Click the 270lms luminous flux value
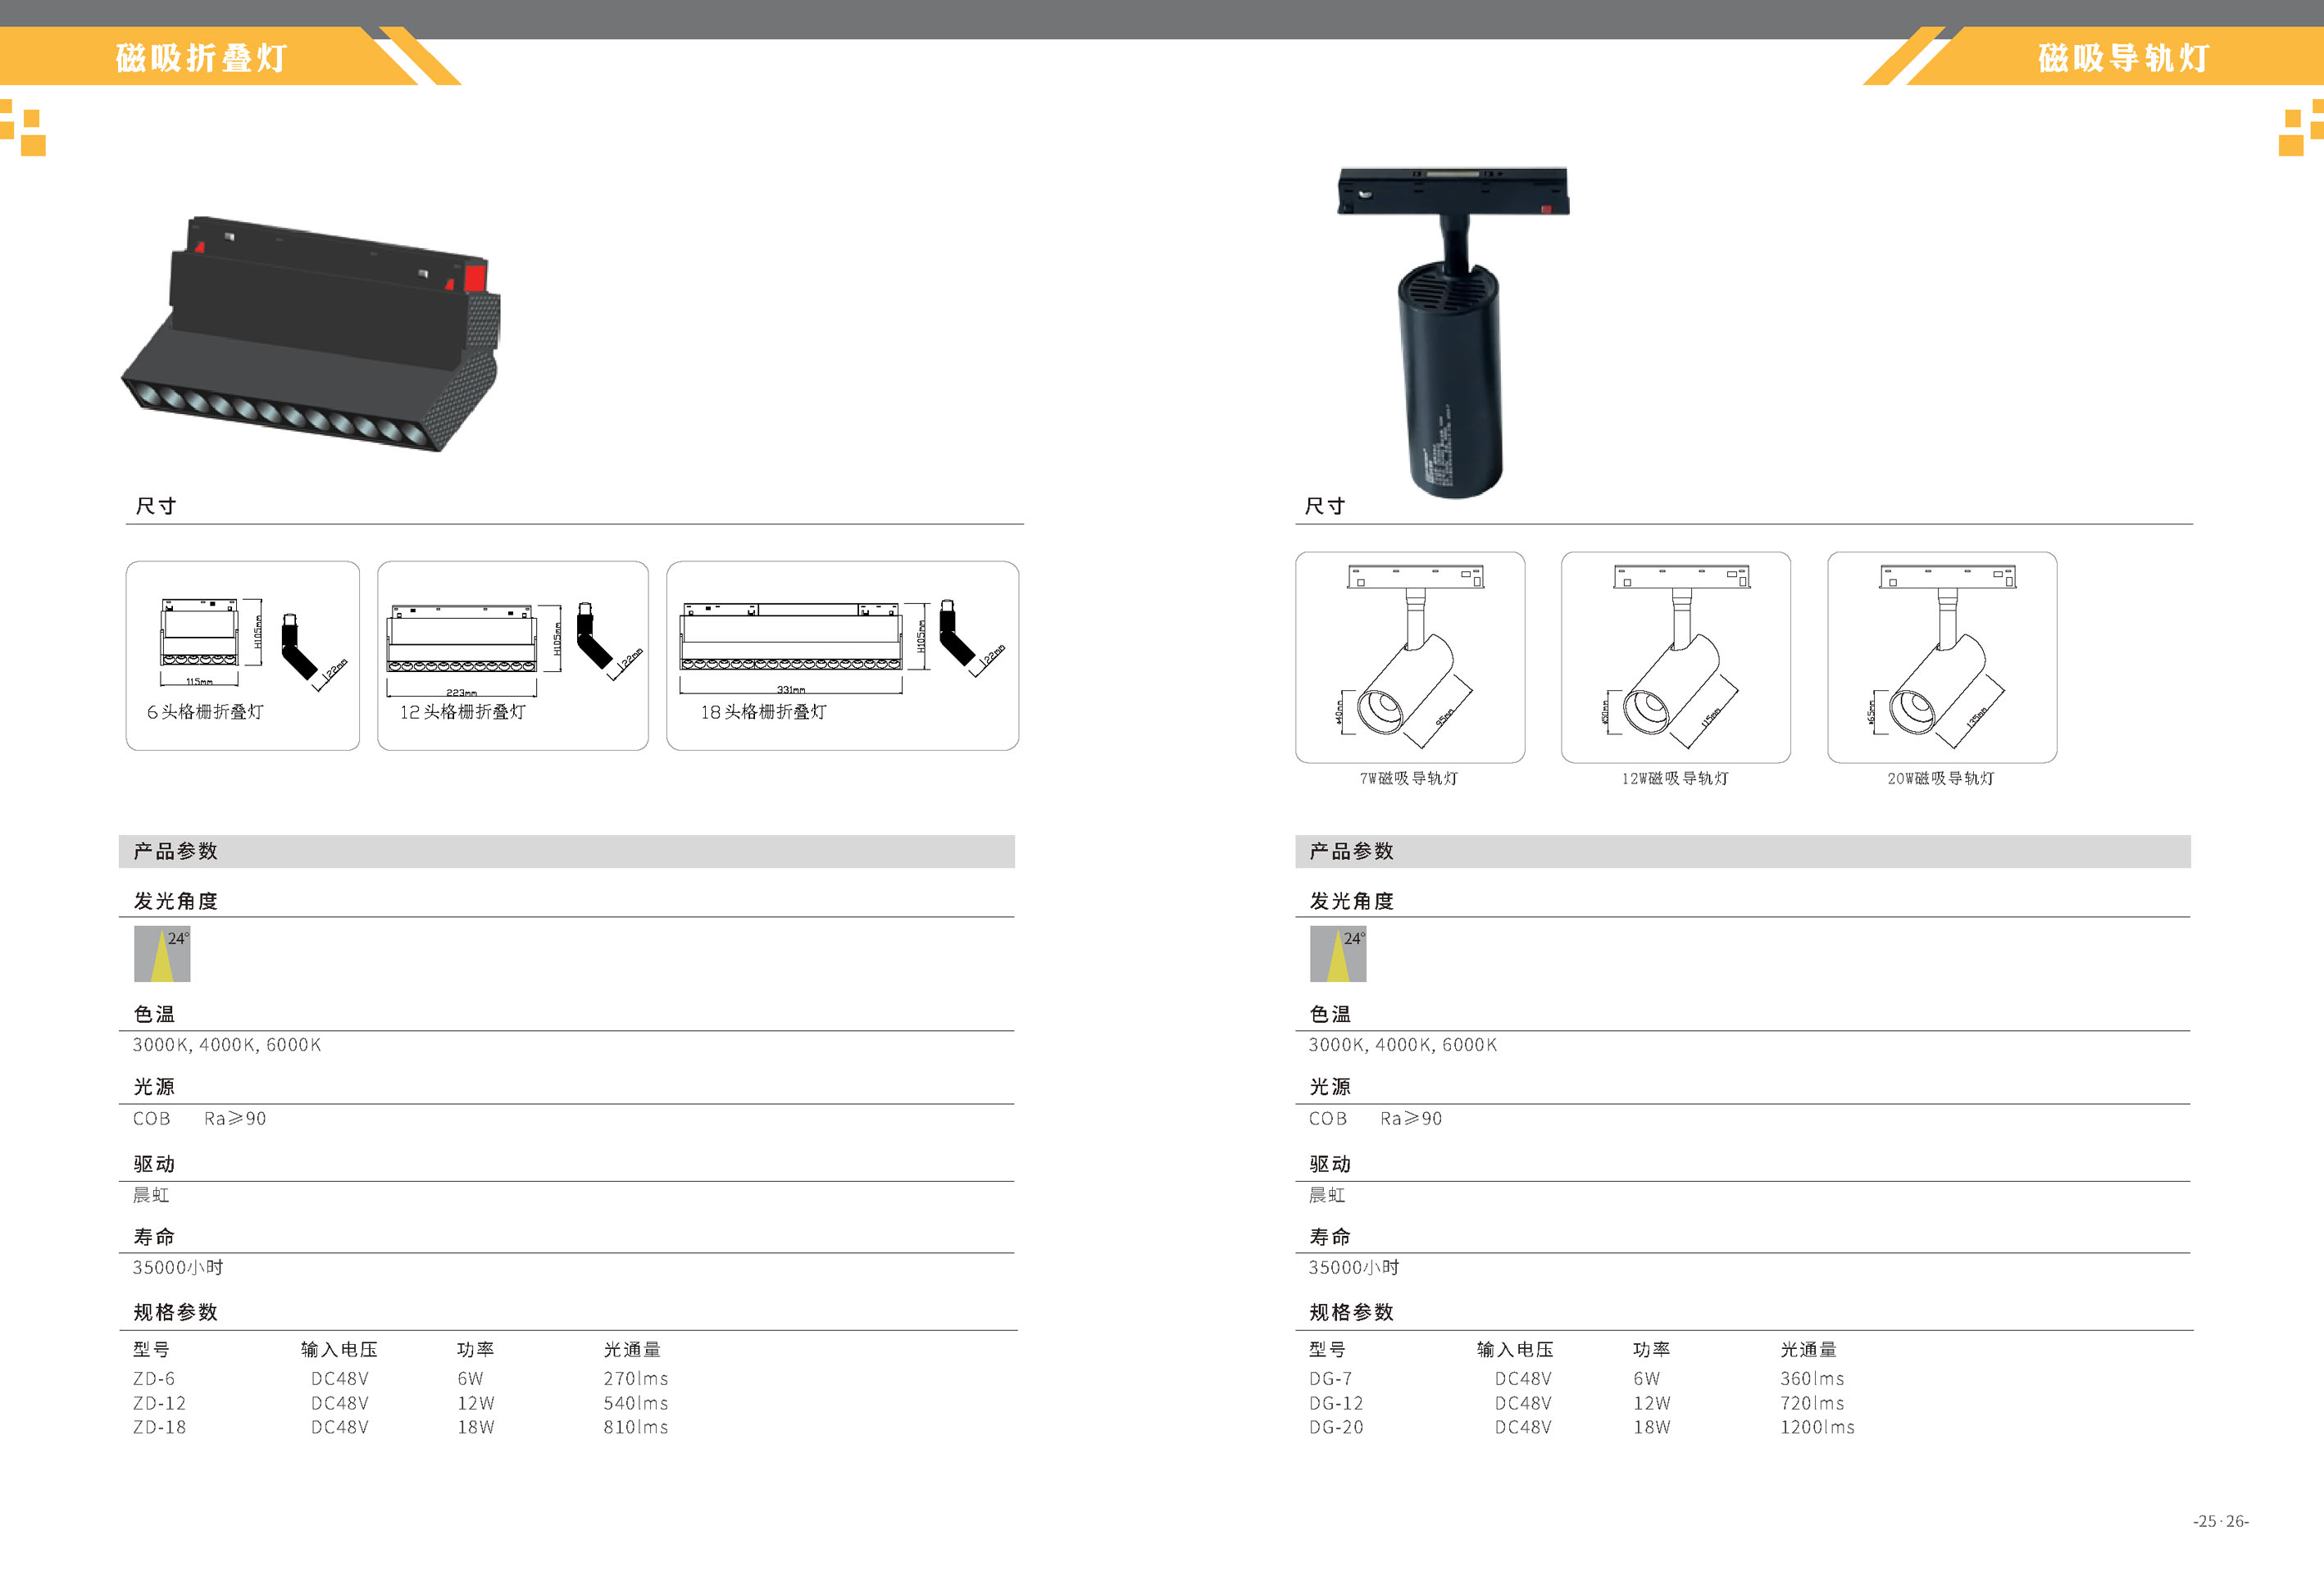 pos(635,1378)
